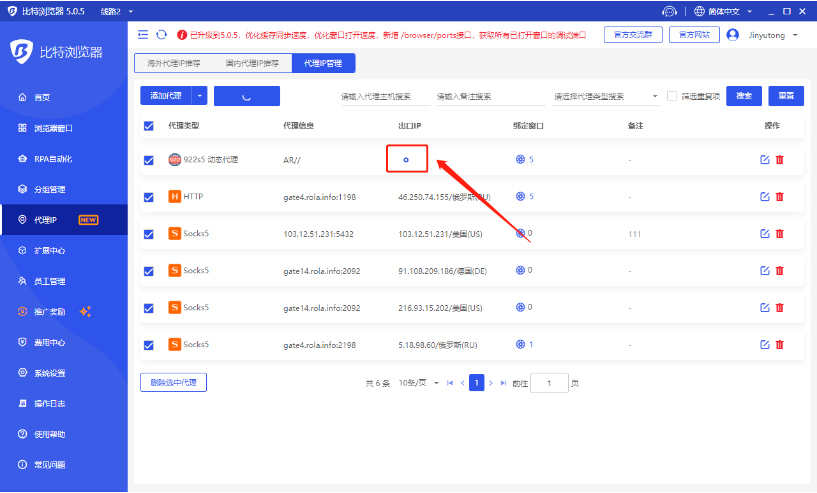Edit the proxy with exit IP 91.108.209.186
This screenshot has height=493, width=817.
(764, 270)
